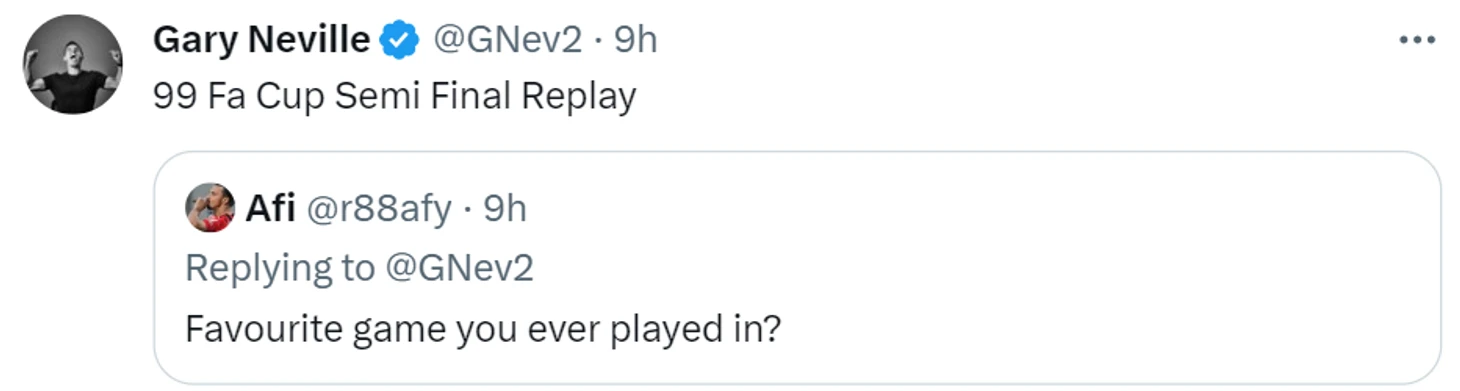The image size is (1460, 391).
Task: Open the 9h timestamp on Gary Neville's tweet
Action: [635, 40]
